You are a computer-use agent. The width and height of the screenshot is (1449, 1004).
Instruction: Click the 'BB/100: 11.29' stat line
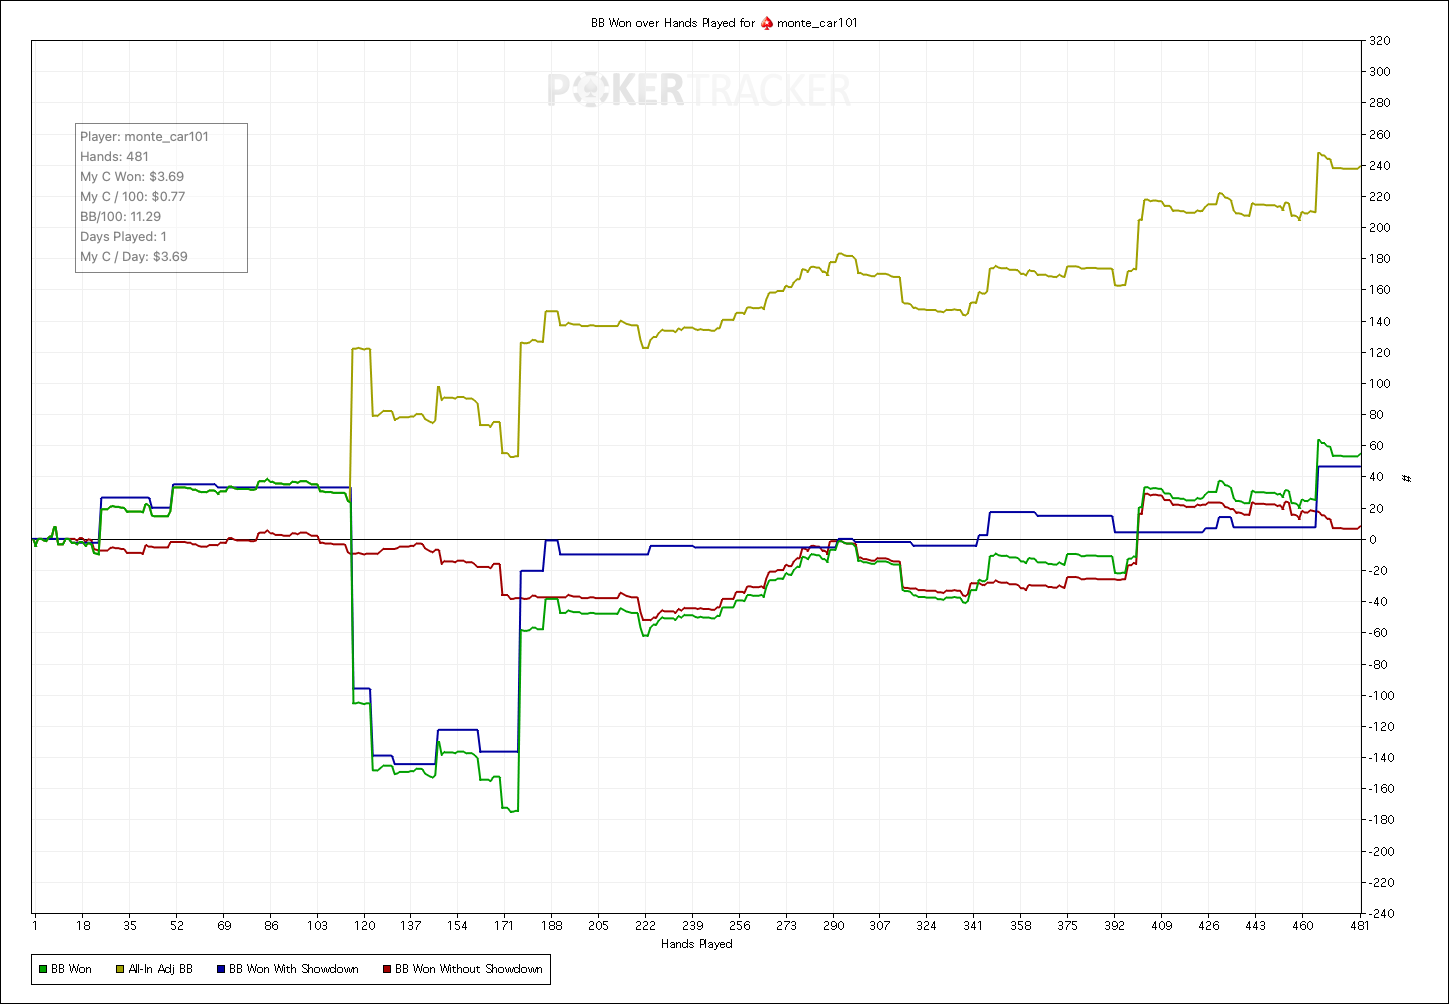pos(120,216)
